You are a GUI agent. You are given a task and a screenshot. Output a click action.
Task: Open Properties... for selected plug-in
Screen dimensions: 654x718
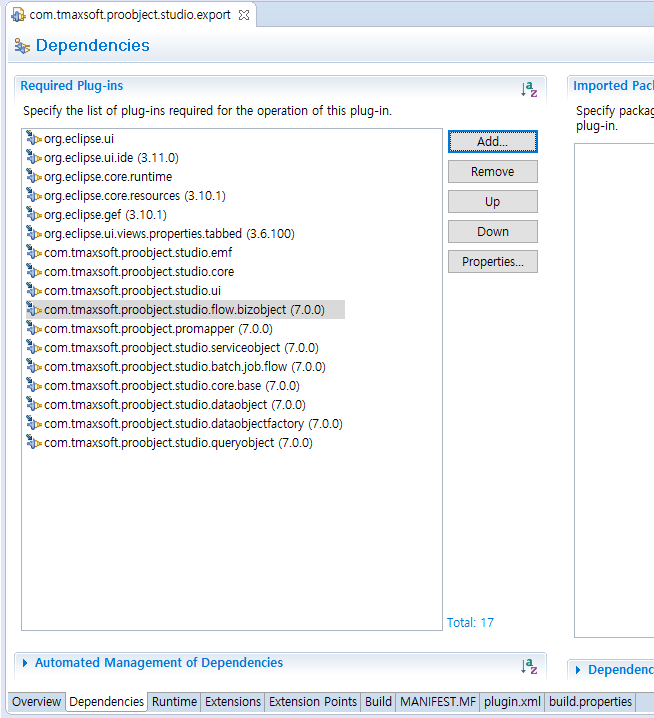[x=492, y=262]
